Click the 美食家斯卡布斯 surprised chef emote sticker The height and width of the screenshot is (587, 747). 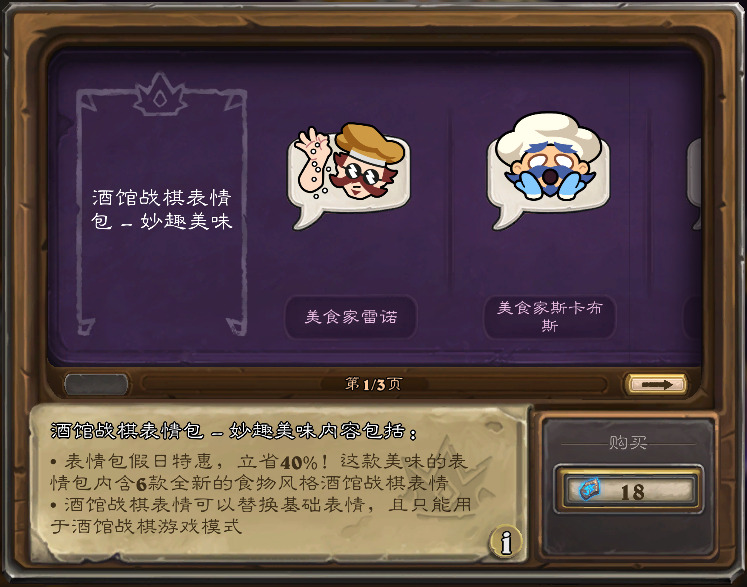549,171
